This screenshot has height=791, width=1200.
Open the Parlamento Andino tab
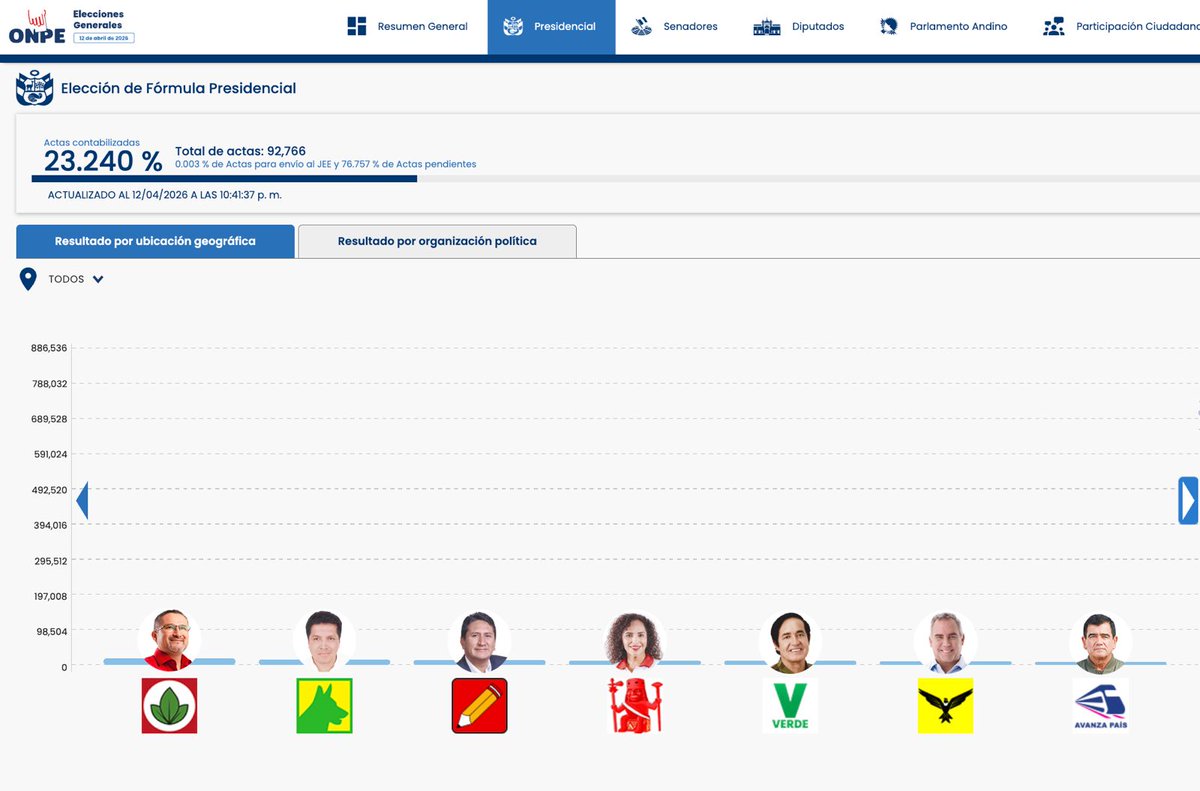click(944, 27)
